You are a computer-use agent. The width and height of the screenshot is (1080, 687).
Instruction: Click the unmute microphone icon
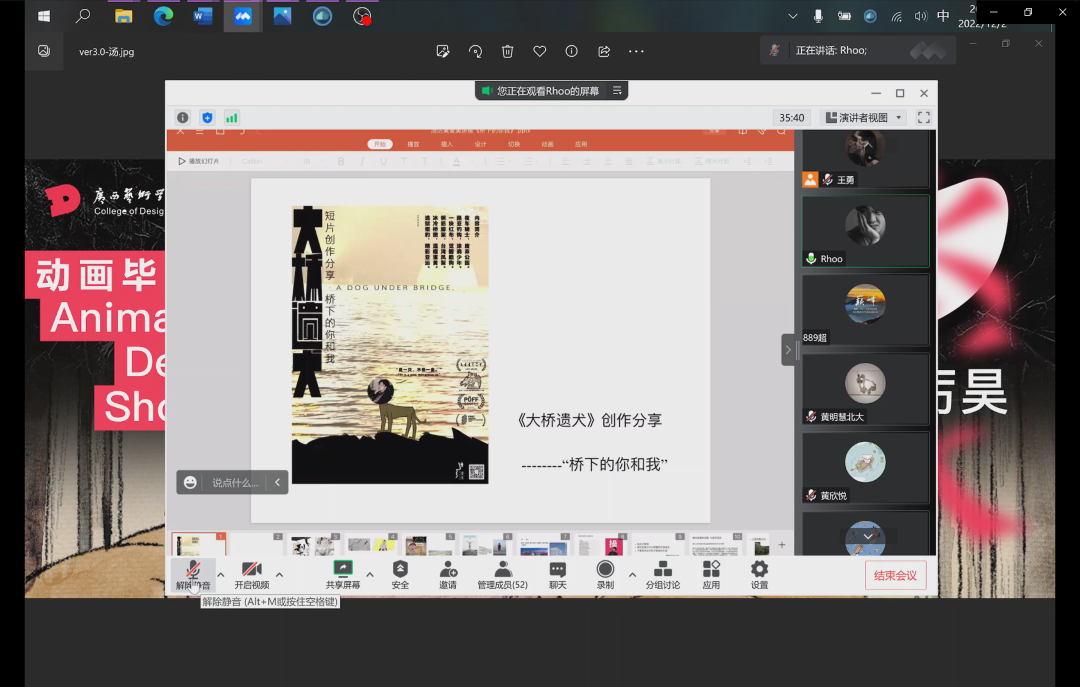point(193,571)
